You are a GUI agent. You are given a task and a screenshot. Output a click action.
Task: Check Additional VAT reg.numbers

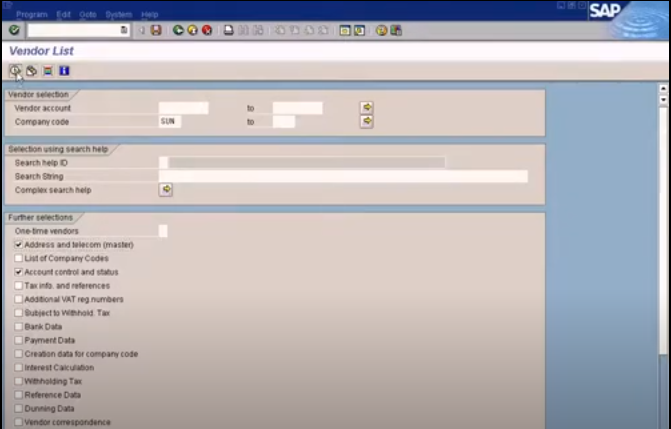pyautogui.click(x=18, y=299)
